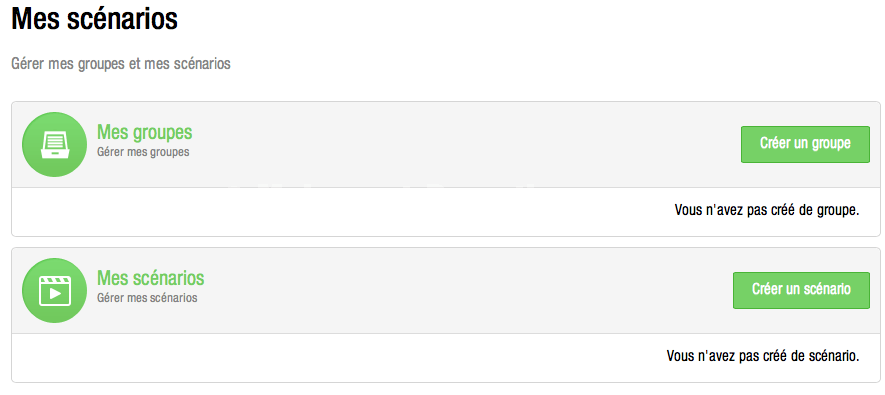
Task: Click the green clapperboard icon for Mes scénarios
Action: coord(54,291)
